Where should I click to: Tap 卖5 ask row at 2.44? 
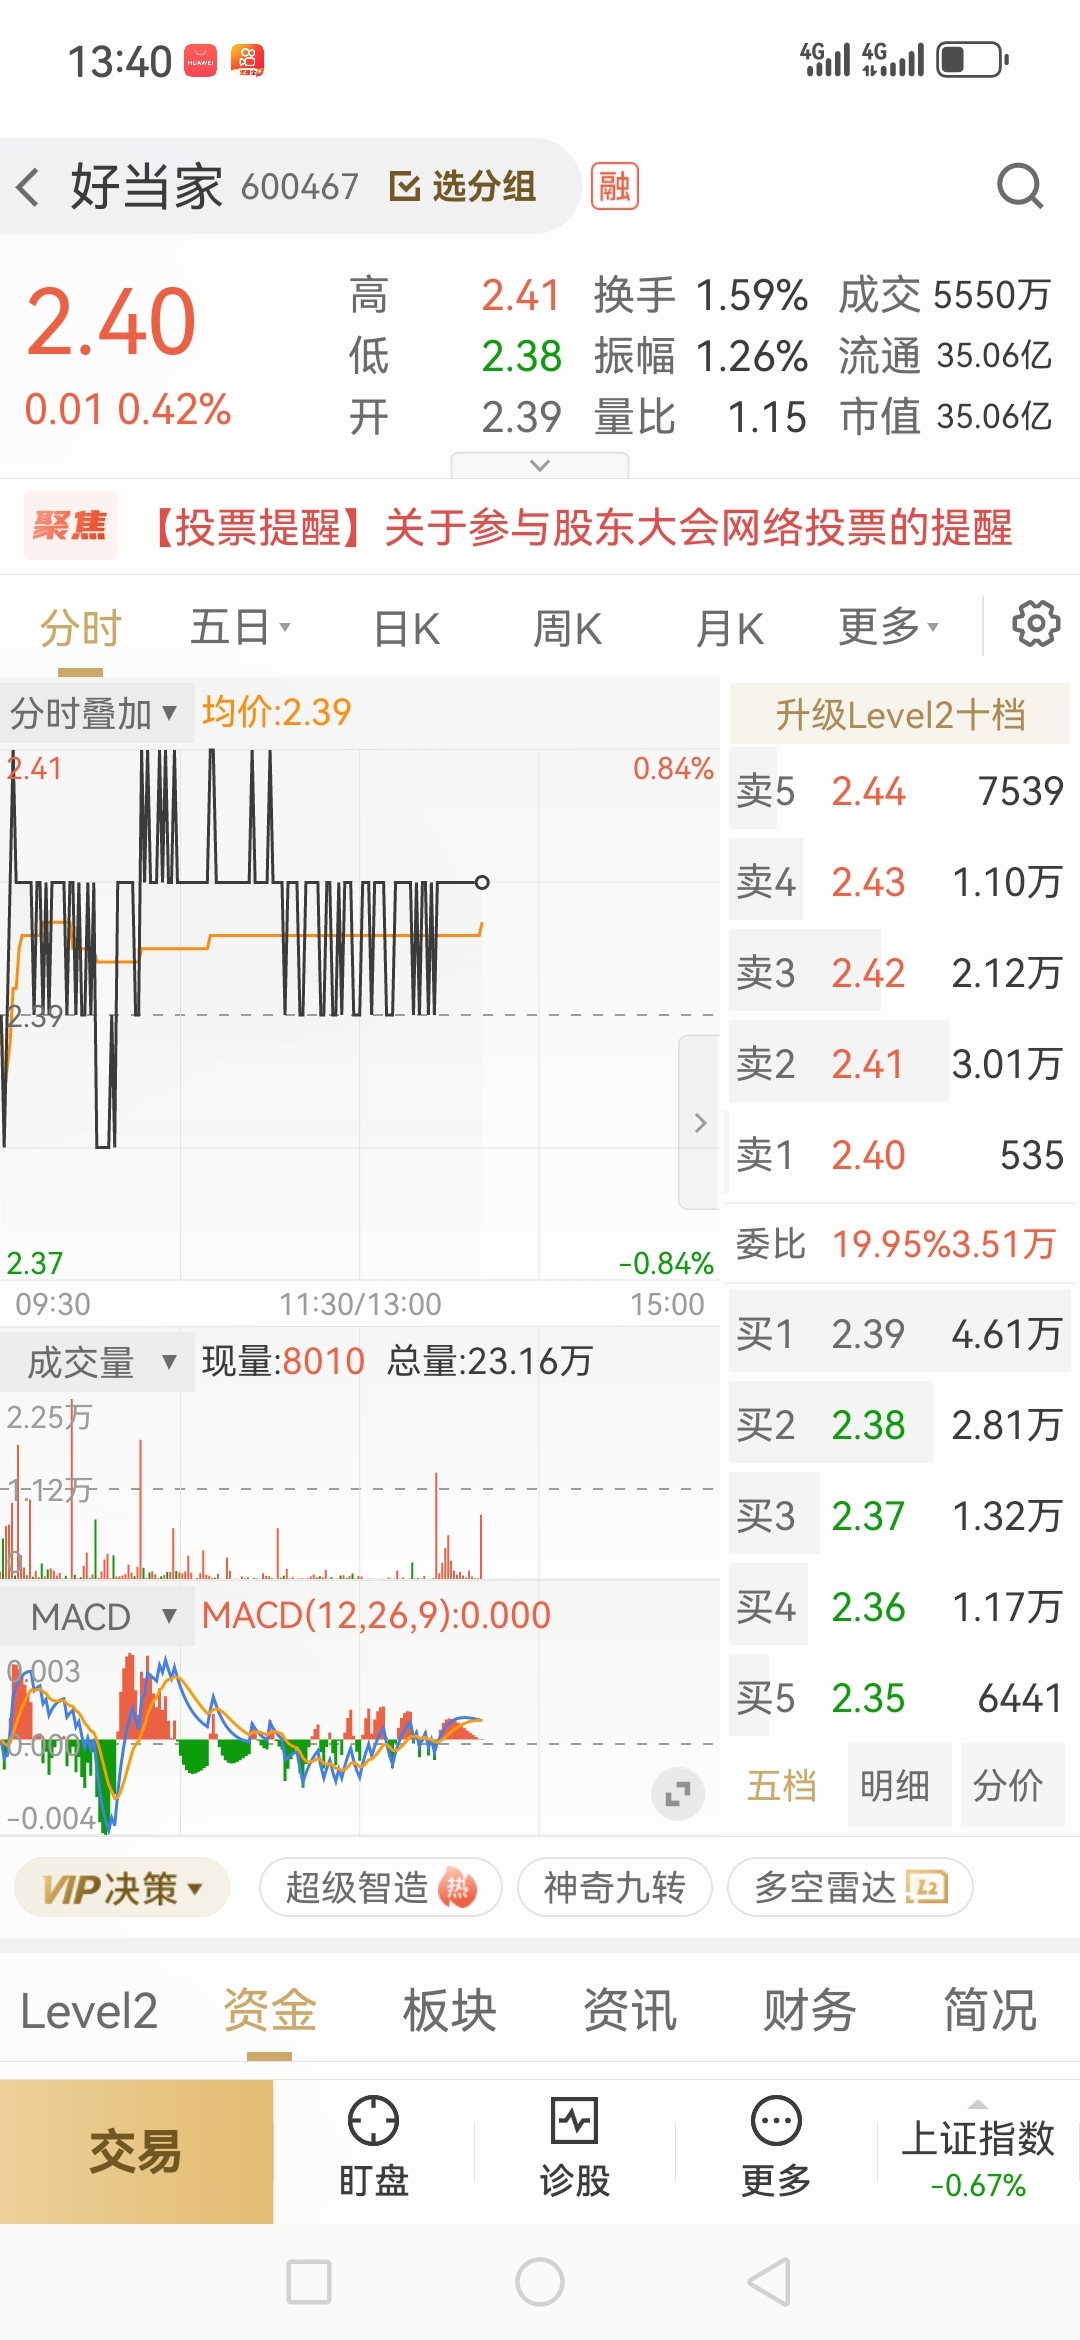click(900, 791)
